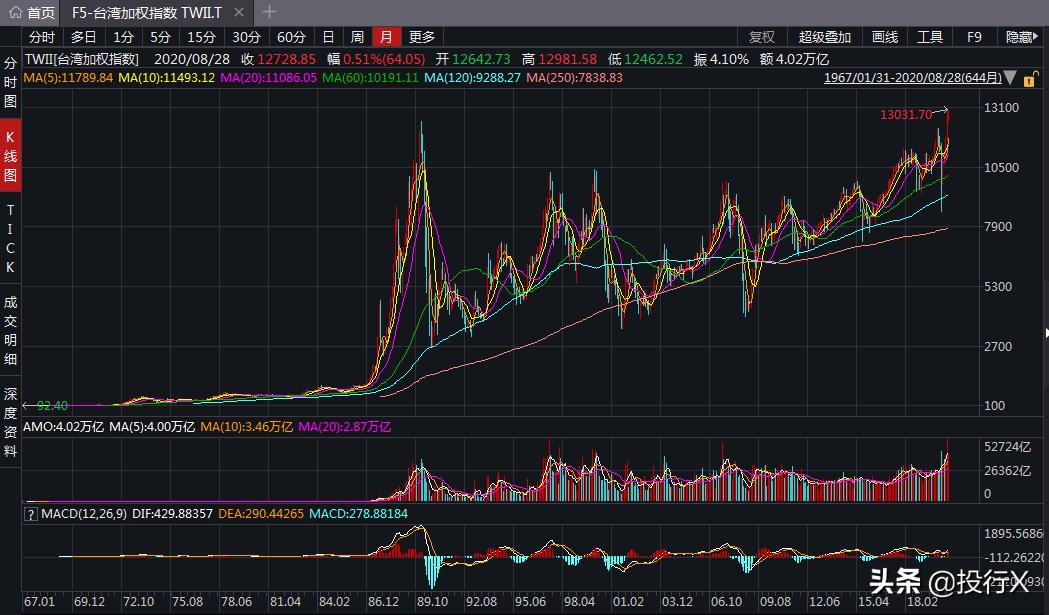Select the 60分 timeframe
The image size is (1049, 615).
pyautogui.click(x=291, y=37)
